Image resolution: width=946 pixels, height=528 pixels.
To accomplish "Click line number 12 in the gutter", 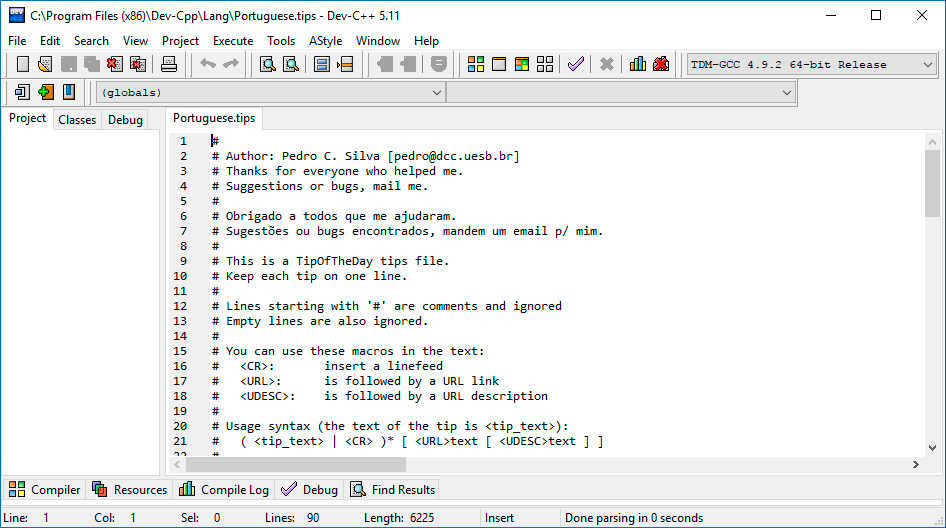I will (180, 306).
